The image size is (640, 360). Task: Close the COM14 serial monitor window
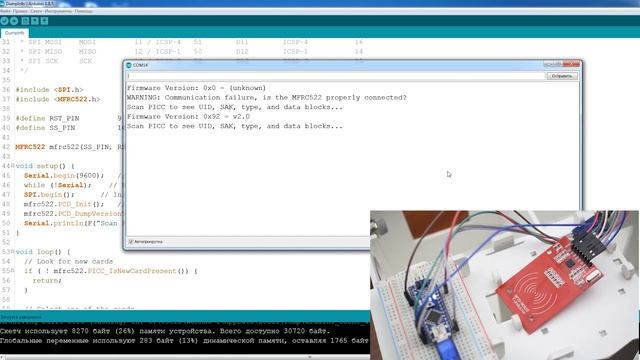571,64
